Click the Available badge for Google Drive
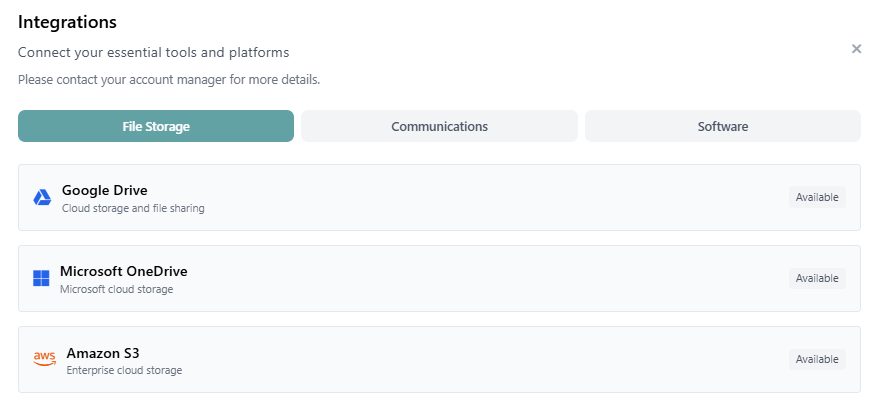Screen dimensions: 880x412 click(x=816, y=197)
